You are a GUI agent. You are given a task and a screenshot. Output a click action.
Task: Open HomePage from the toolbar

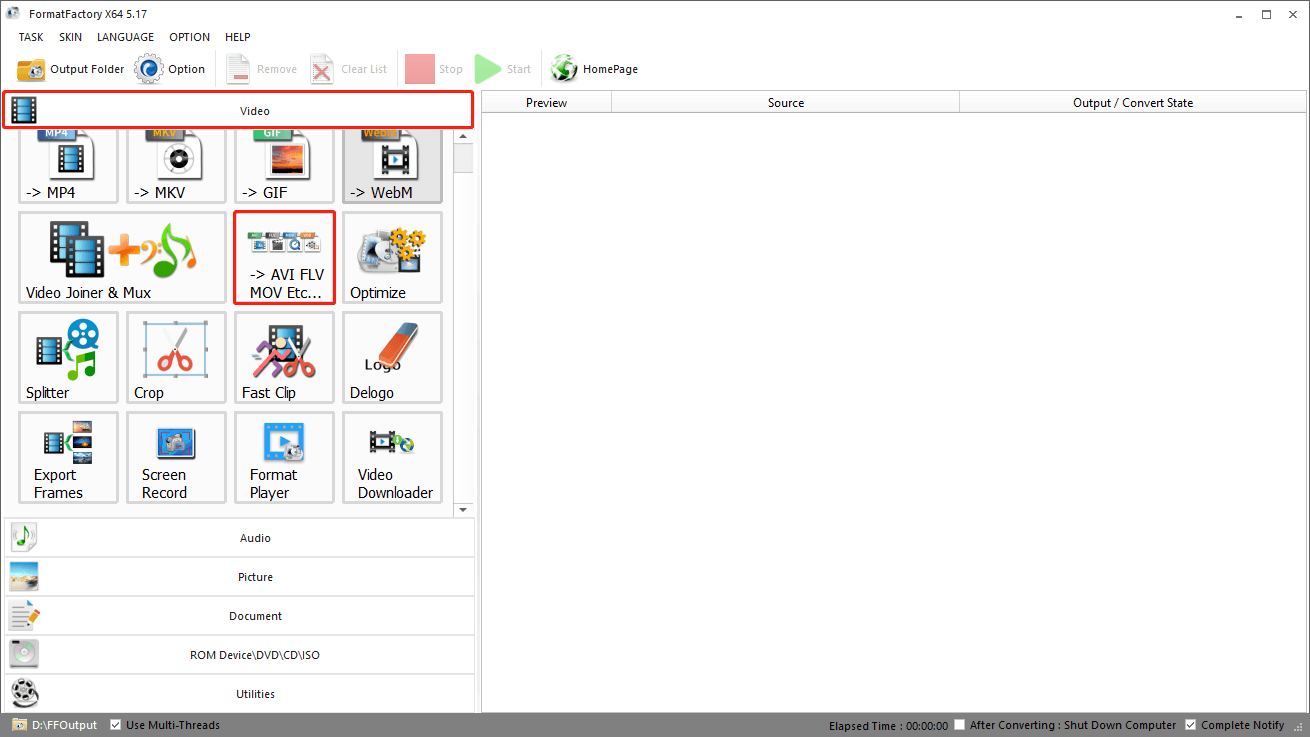[x=595, y=69]
